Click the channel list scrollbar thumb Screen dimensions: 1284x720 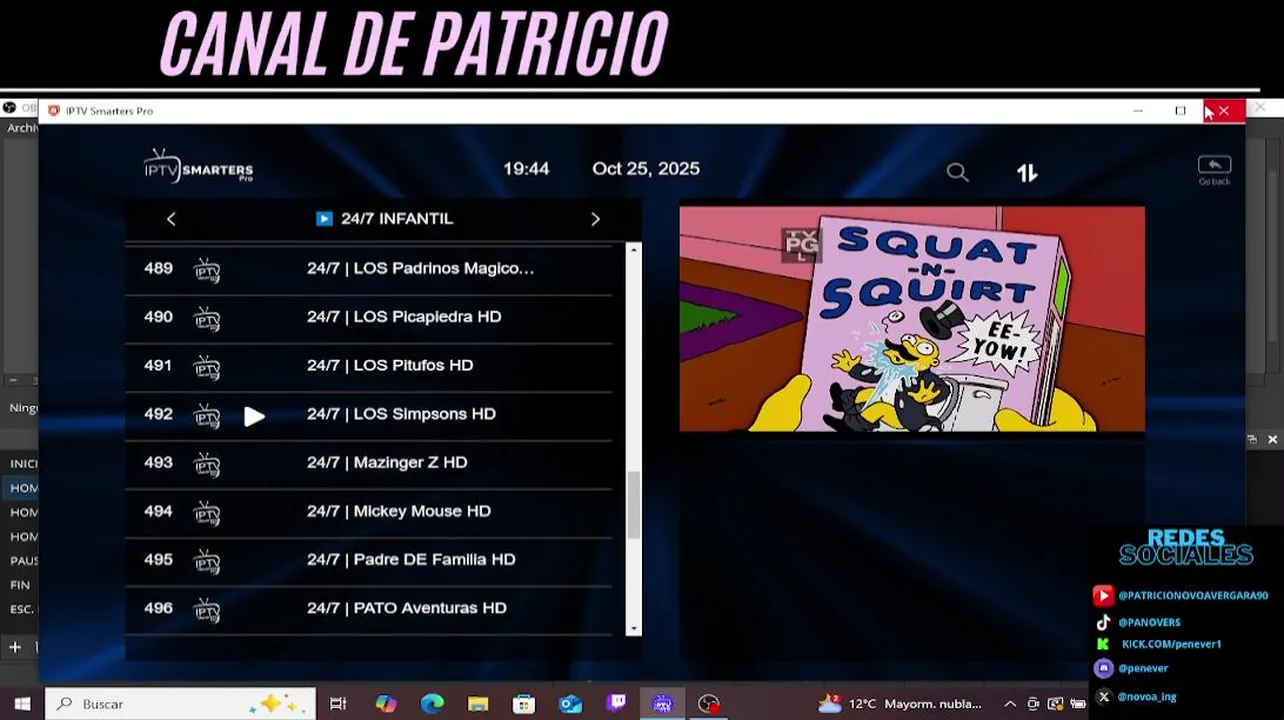[x=633, y=504]
